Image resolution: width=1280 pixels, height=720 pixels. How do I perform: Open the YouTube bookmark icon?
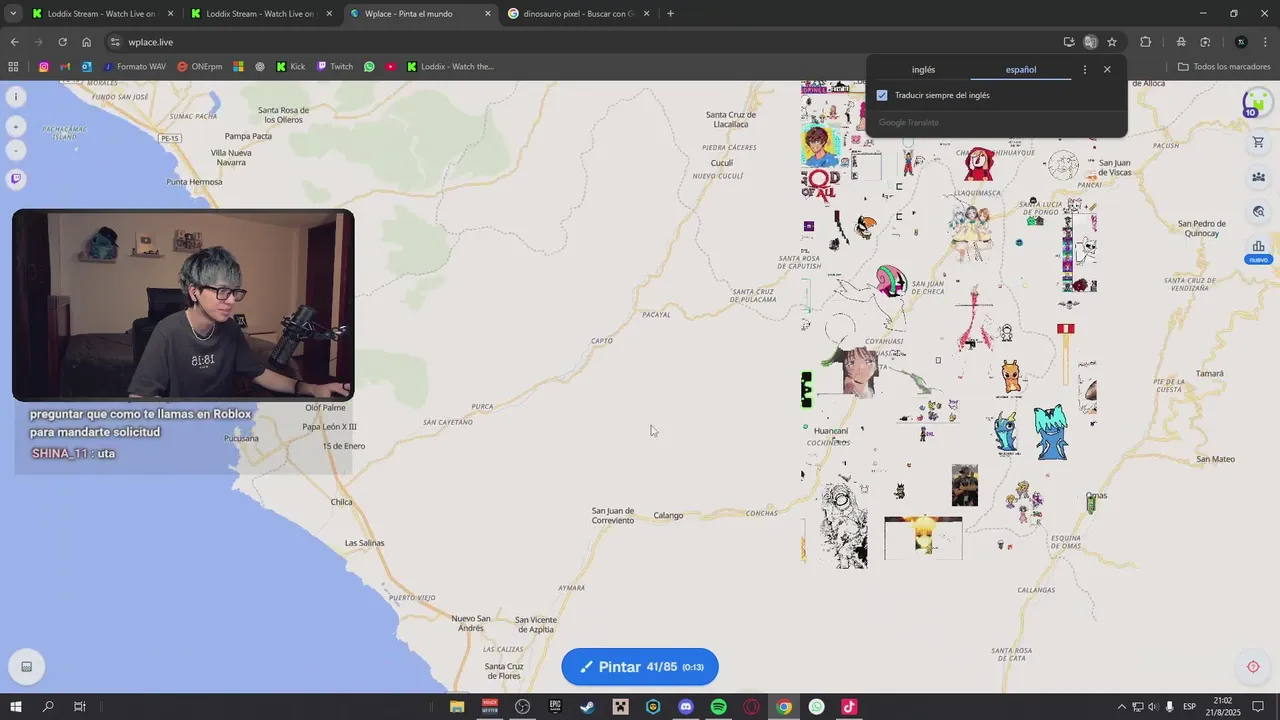coord(391,67)
